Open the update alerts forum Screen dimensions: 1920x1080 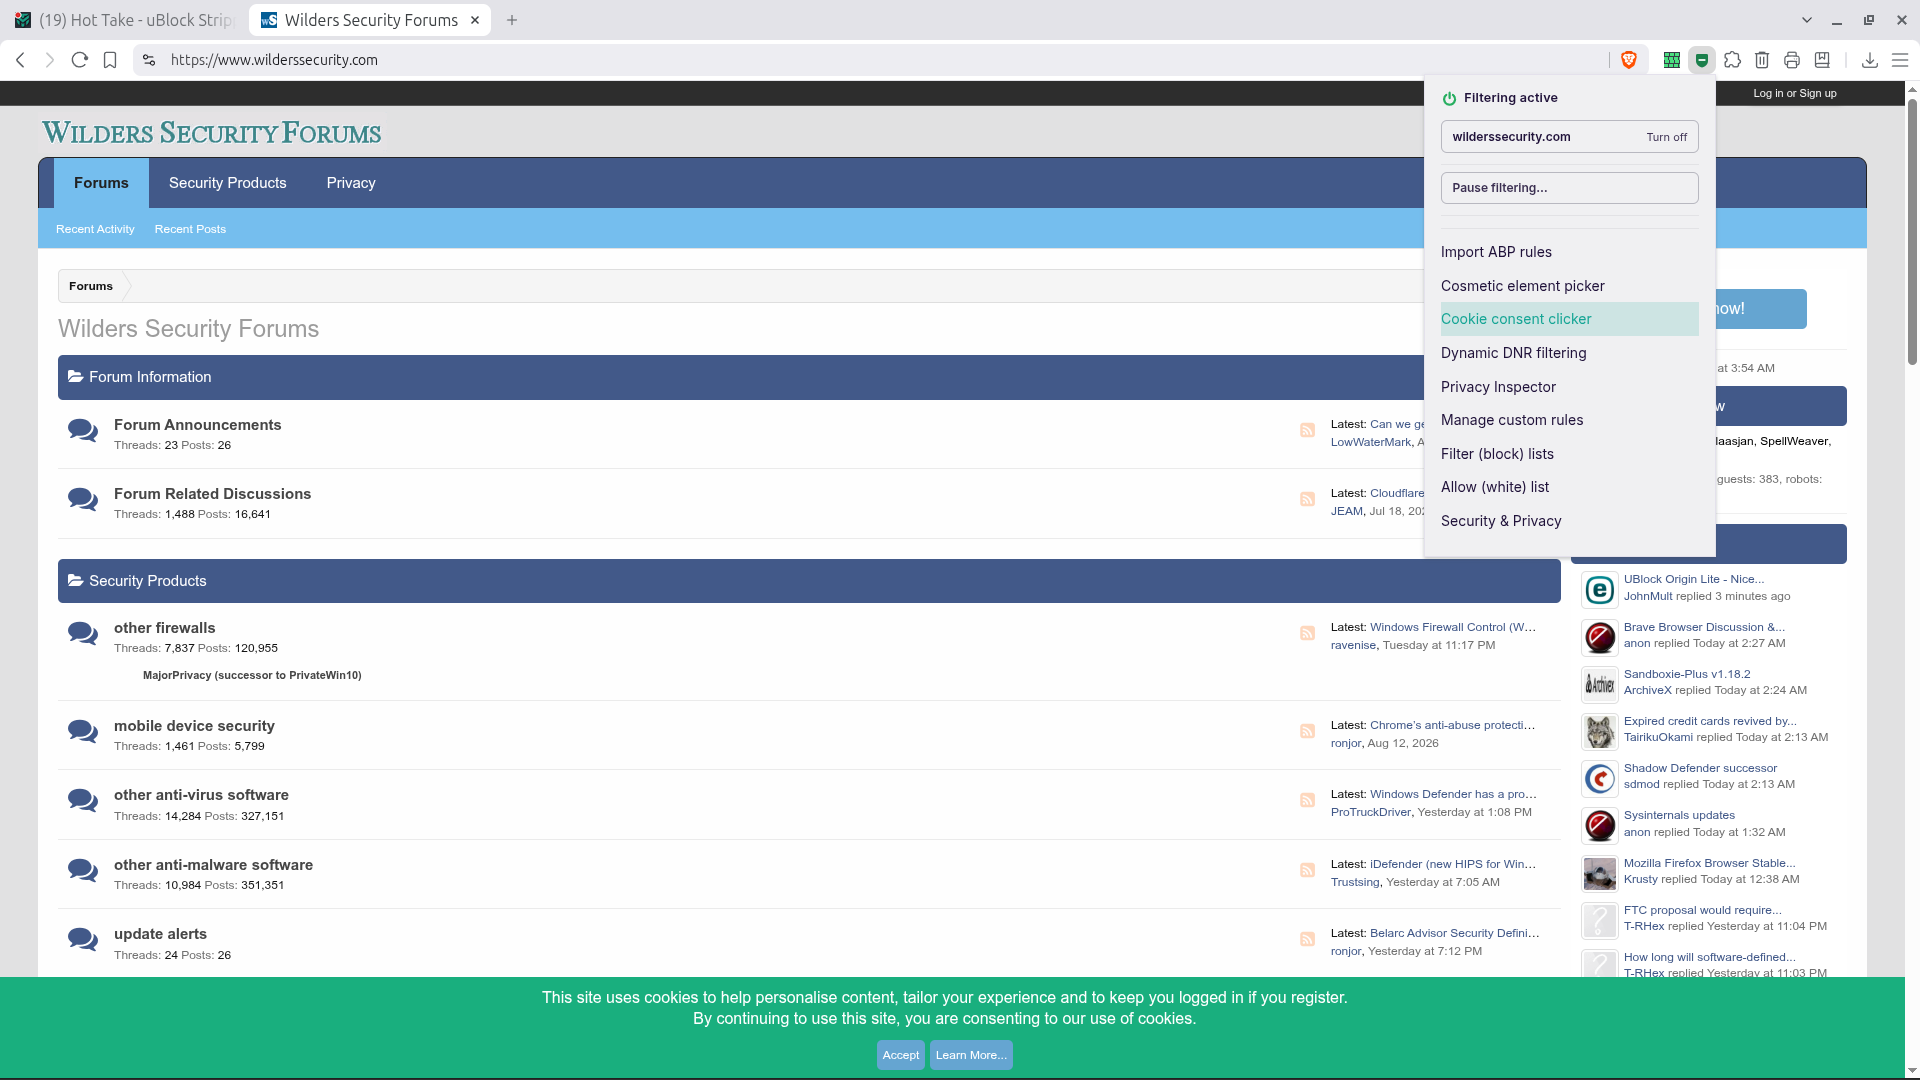(x=160, y=934)
